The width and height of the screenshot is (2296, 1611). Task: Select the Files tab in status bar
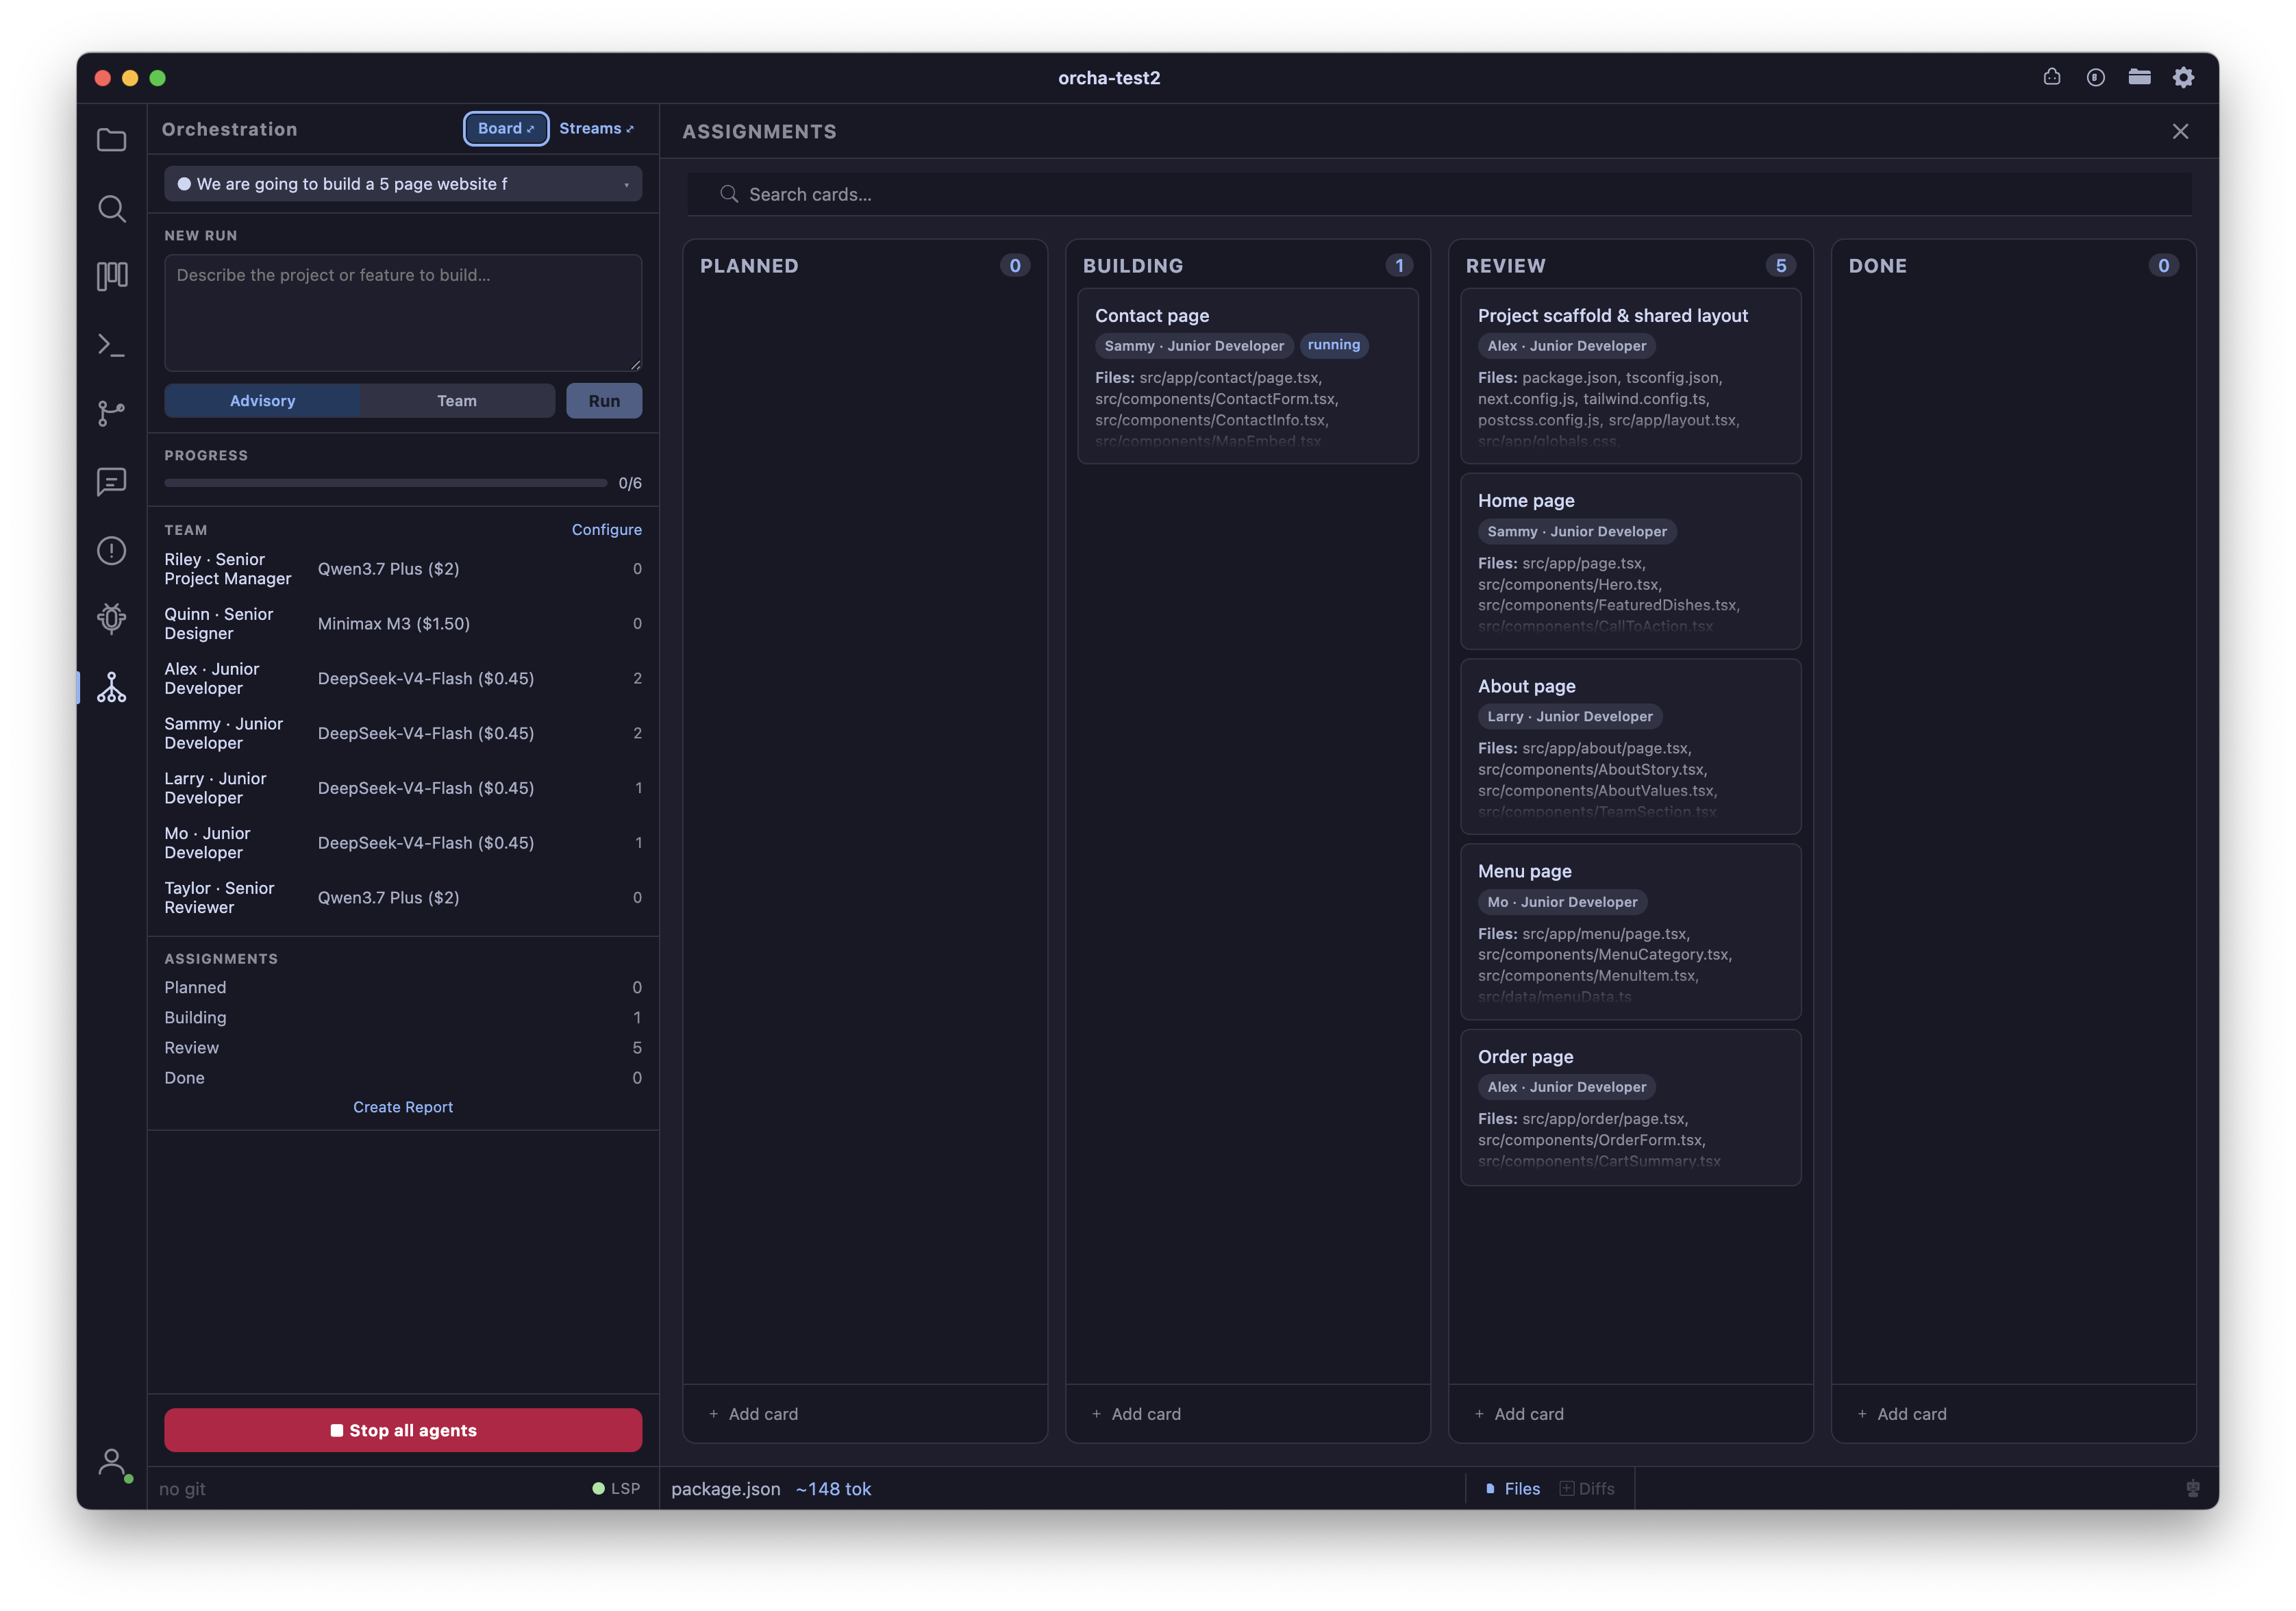point(1513,1488)
